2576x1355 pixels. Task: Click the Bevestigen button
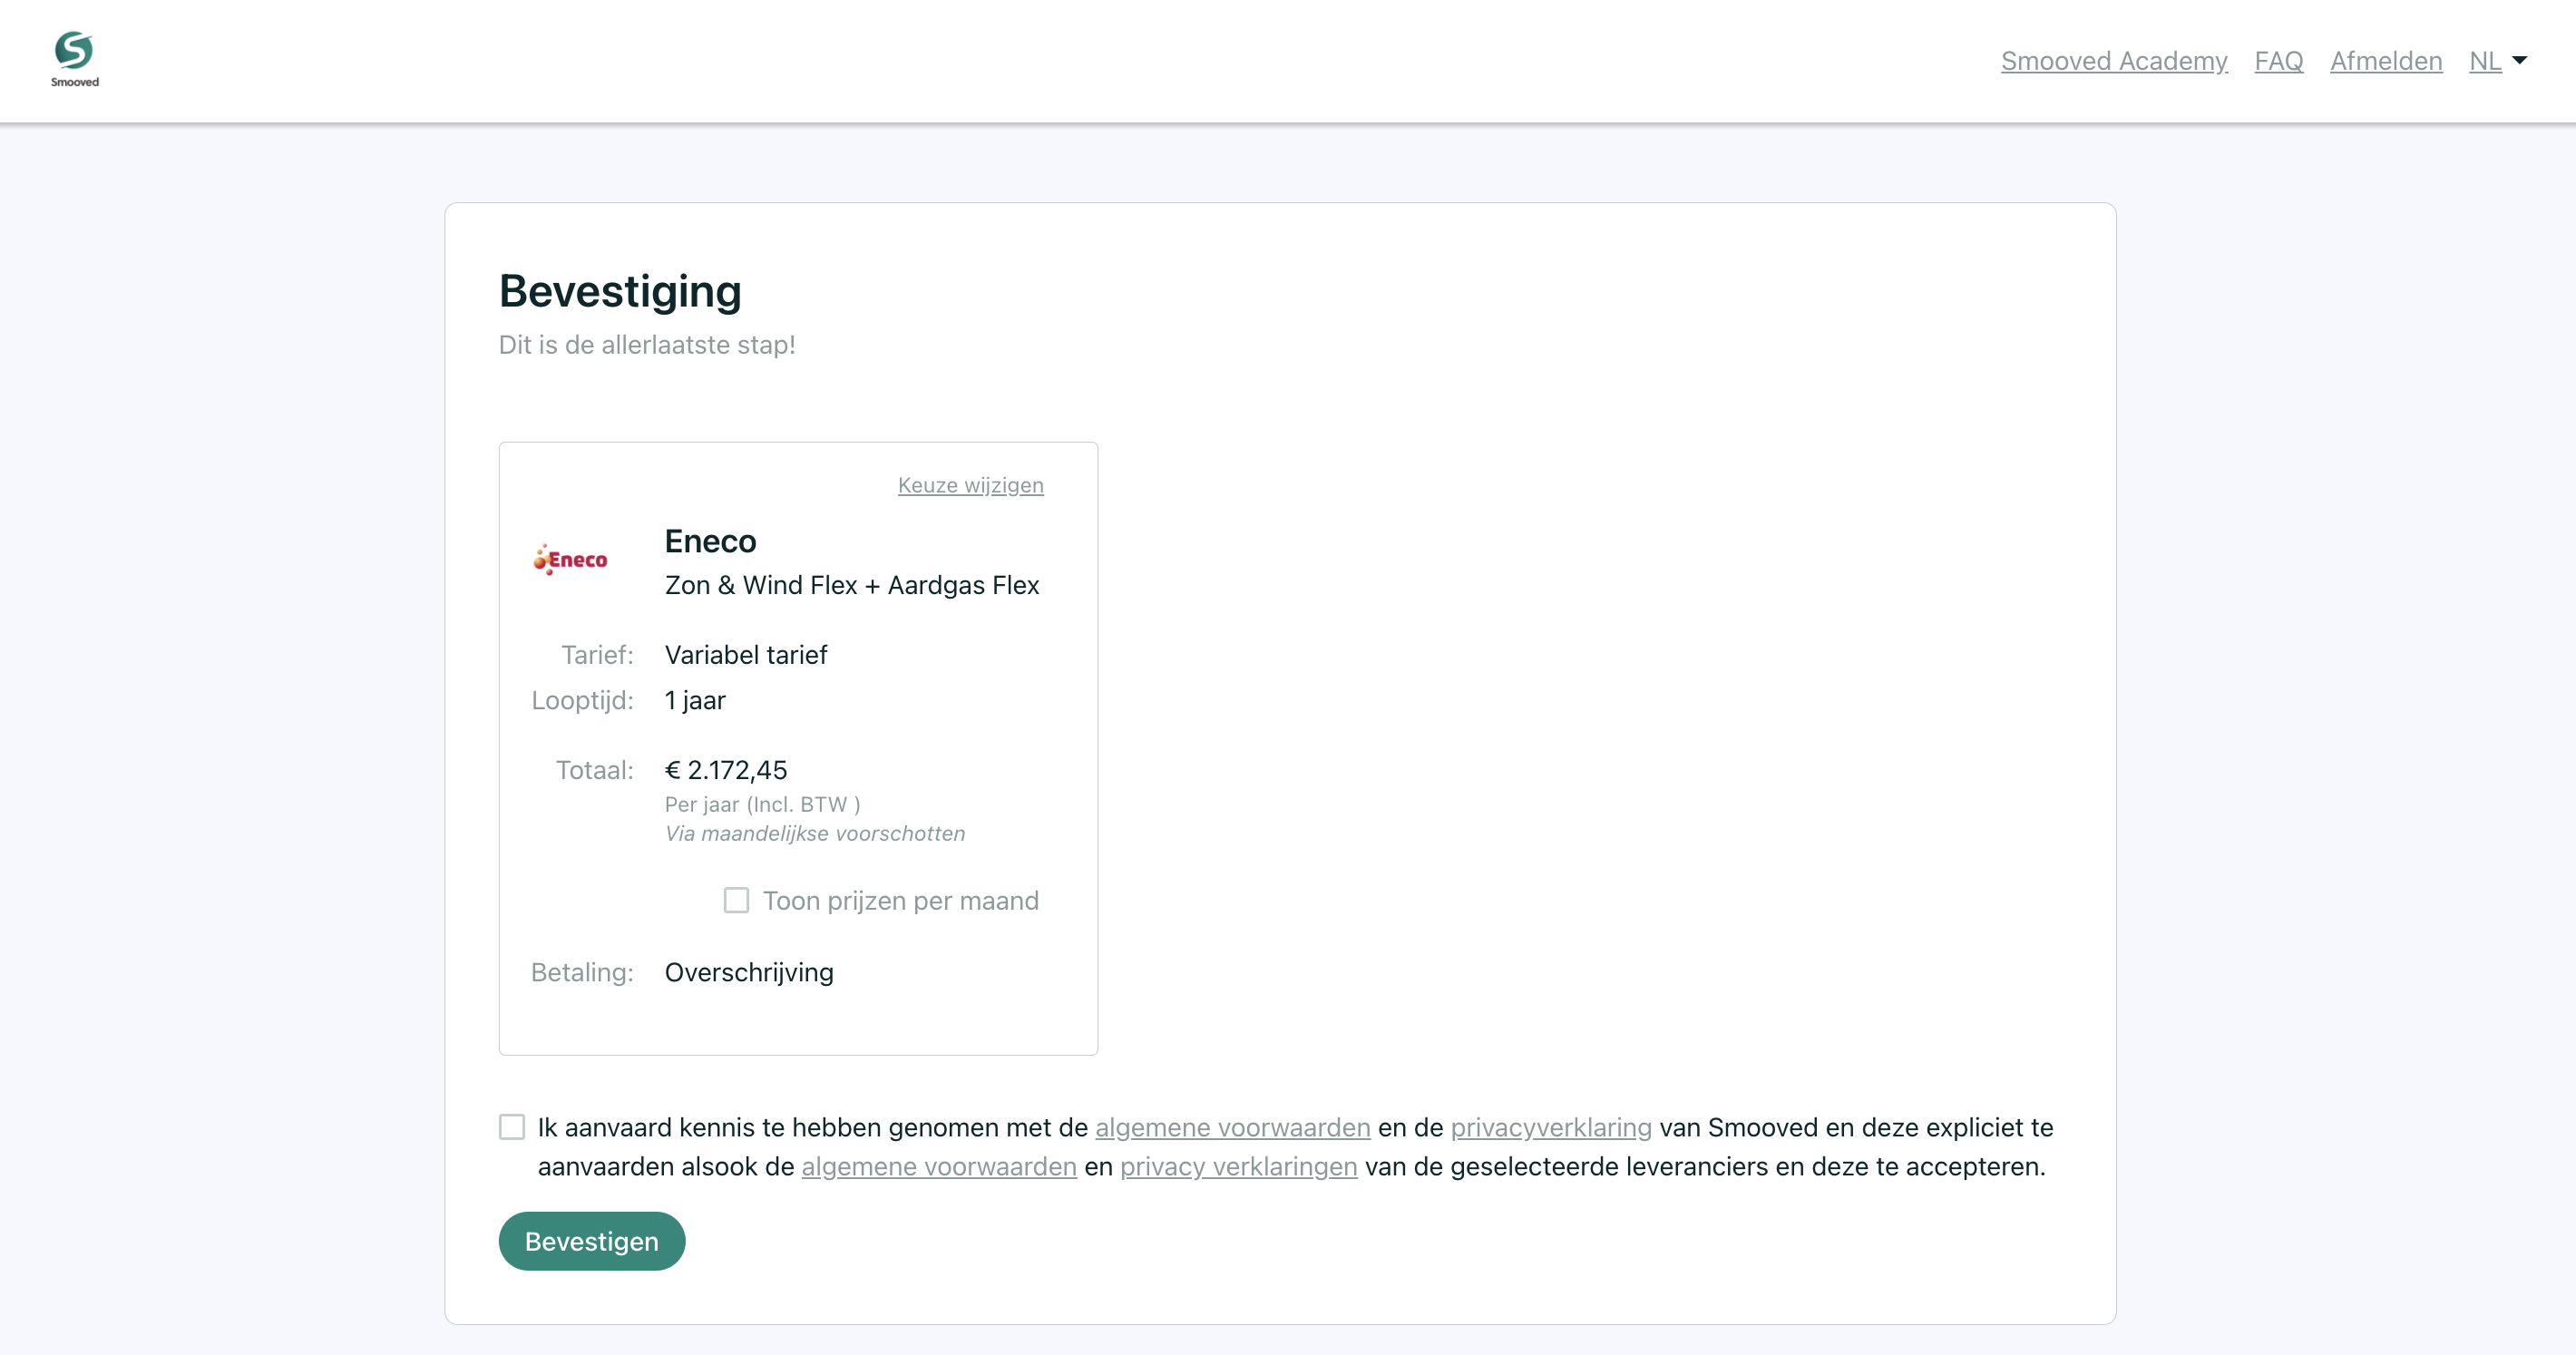point(592,1241)
